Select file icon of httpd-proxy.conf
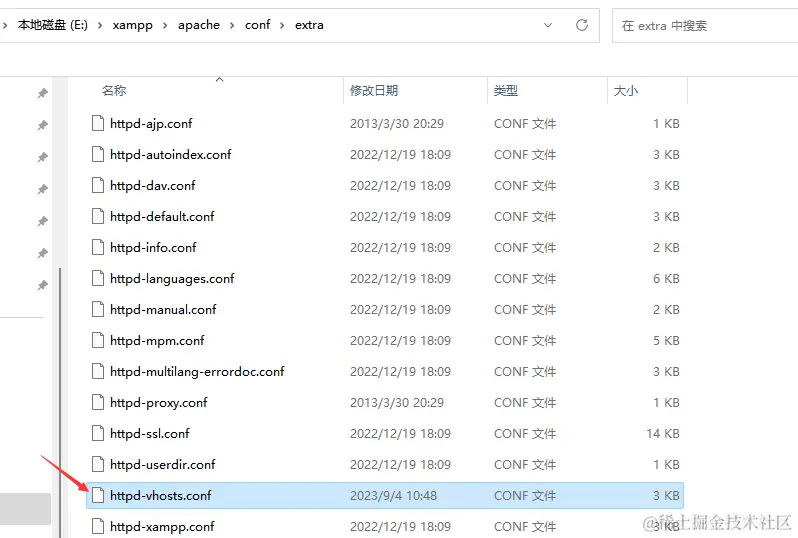Image resolution: width=798 pixels, height=538 pixels. pos(98,403)
